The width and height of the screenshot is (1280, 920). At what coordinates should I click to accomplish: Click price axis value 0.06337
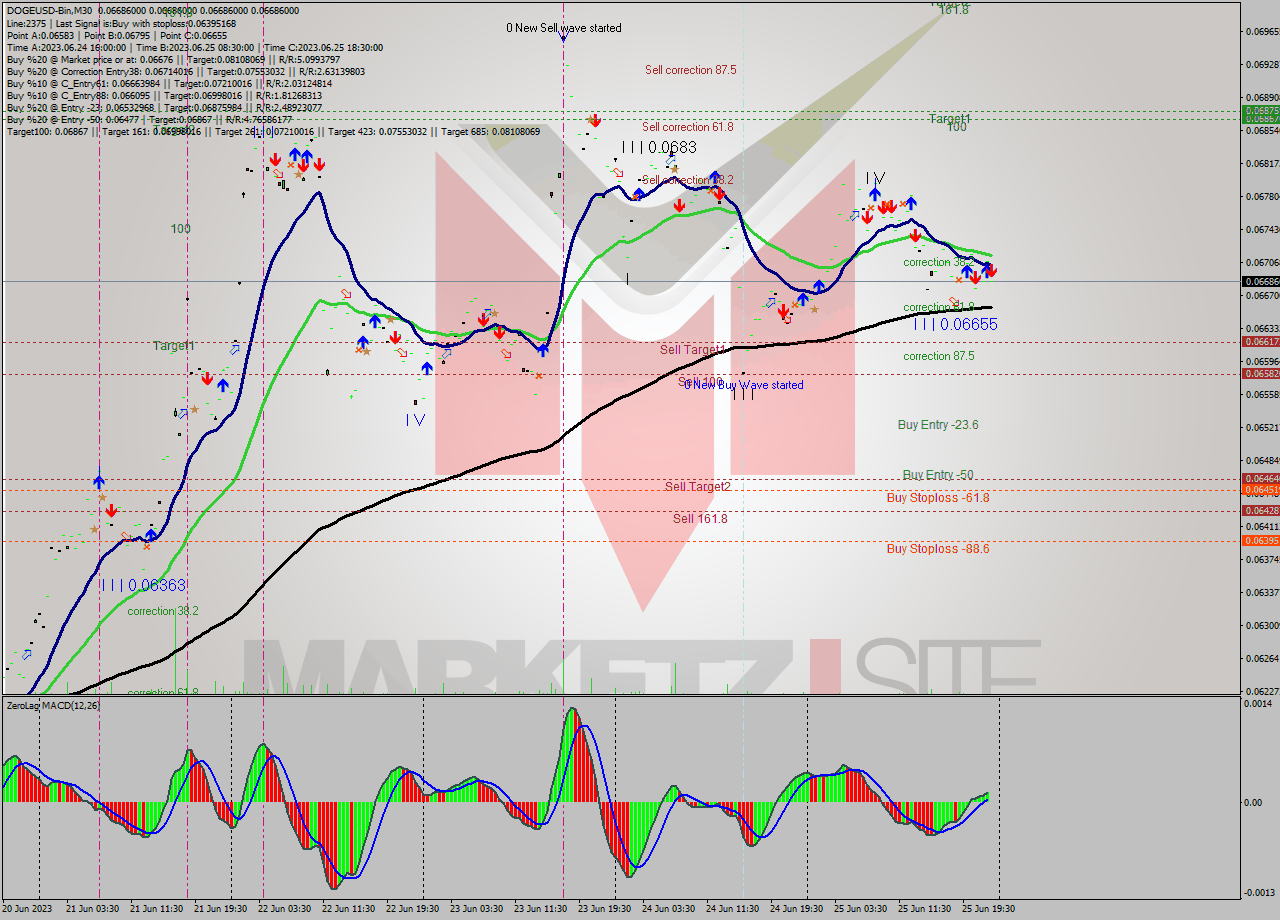point(1262,592)
